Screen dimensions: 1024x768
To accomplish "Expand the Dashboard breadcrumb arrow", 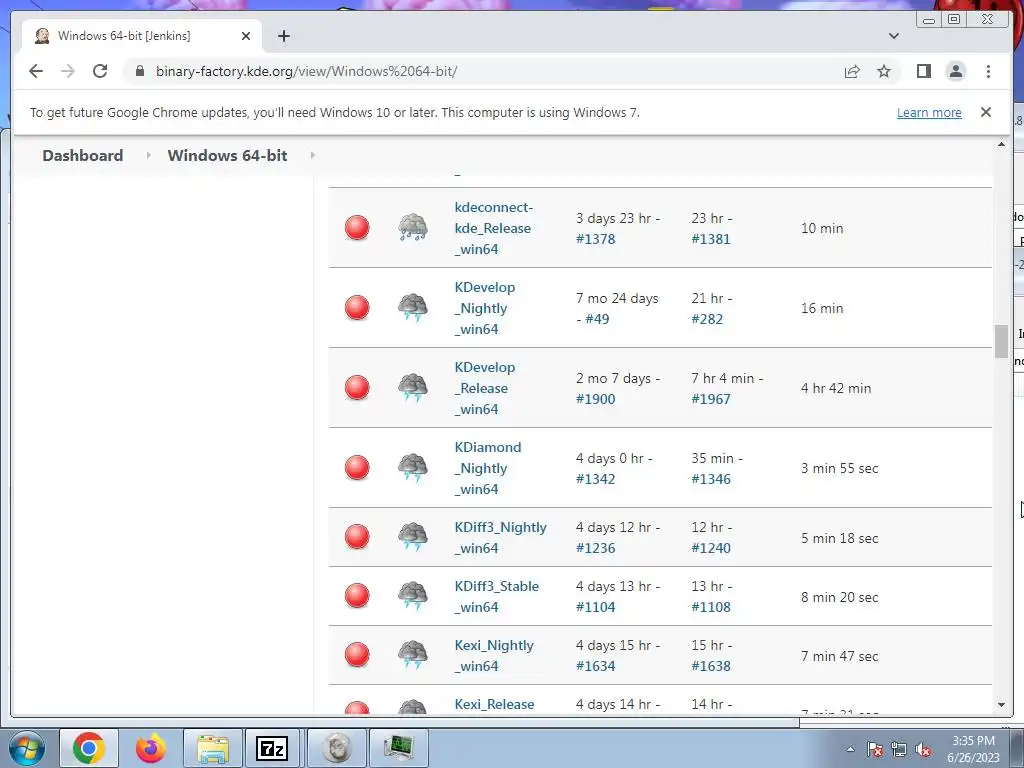I will point(148,155).
